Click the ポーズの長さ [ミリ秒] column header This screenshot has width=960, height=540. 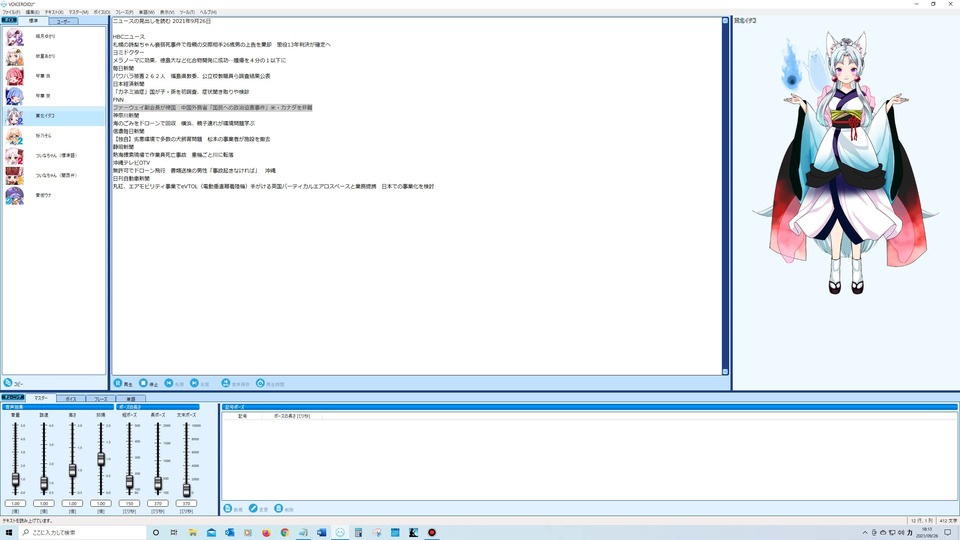[292, 416]
